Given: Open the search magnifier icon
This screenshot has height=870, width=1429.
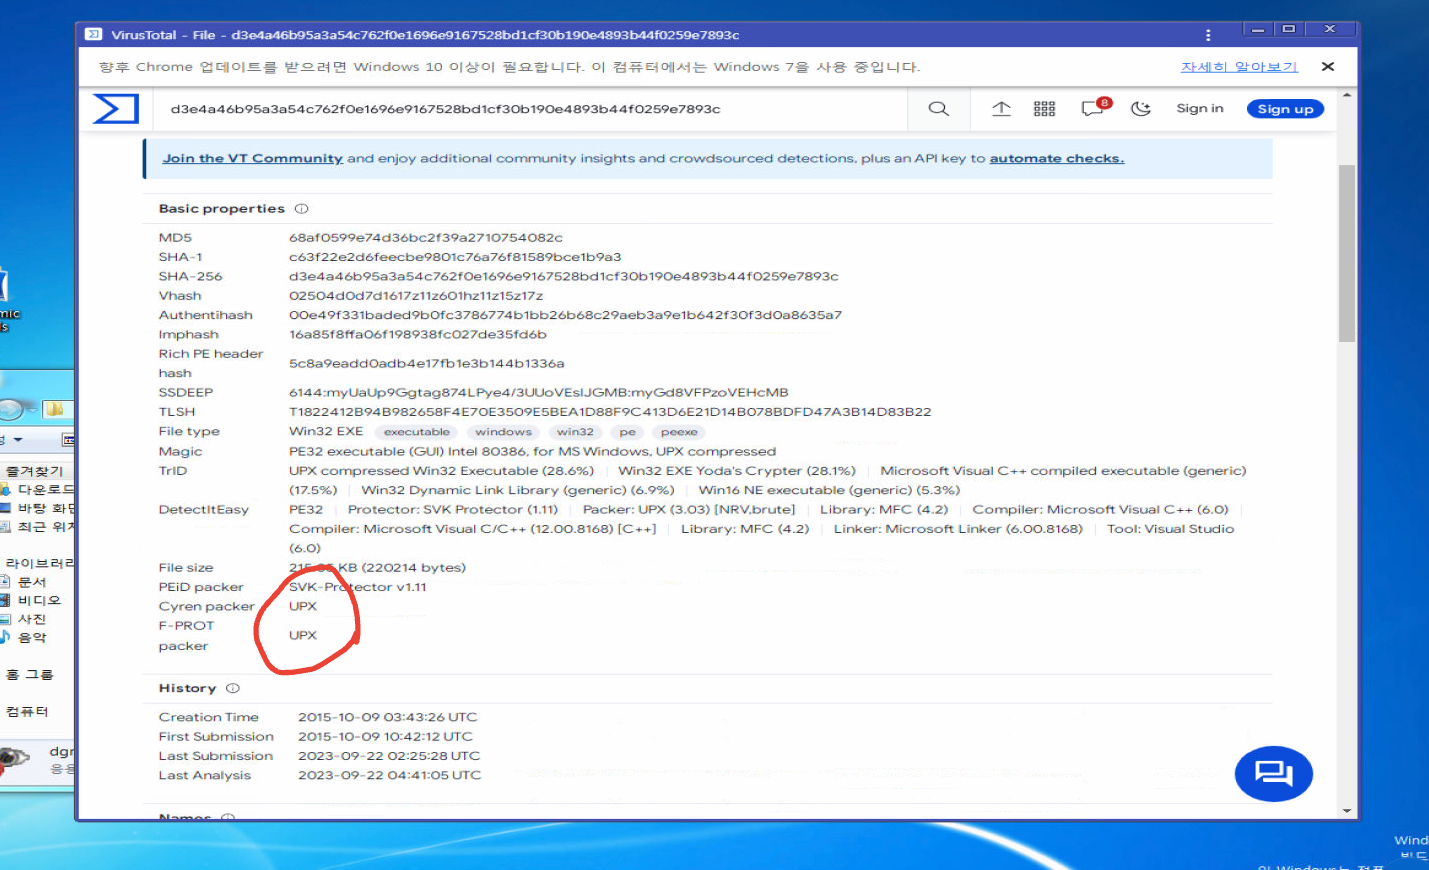Looking at the screenshot, I should (938, 109).
